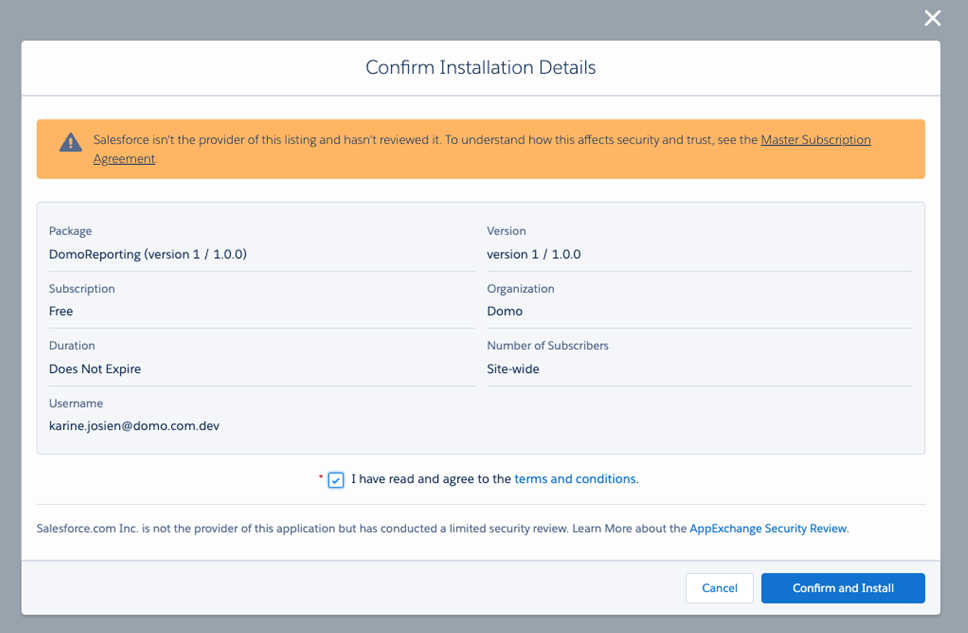Viewport: 968px width, 633px height.
Task: Click the Duration value Does Not Expire
Action: pyautogui.click(x=94, y=369)
